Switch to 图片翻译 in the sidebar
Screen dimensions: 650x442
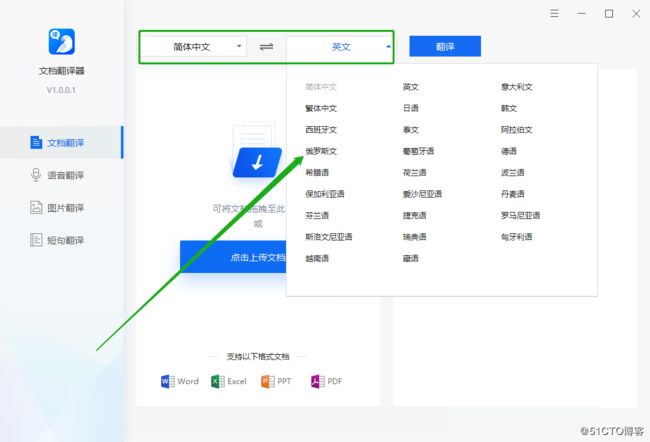click(x=61, y=208)
